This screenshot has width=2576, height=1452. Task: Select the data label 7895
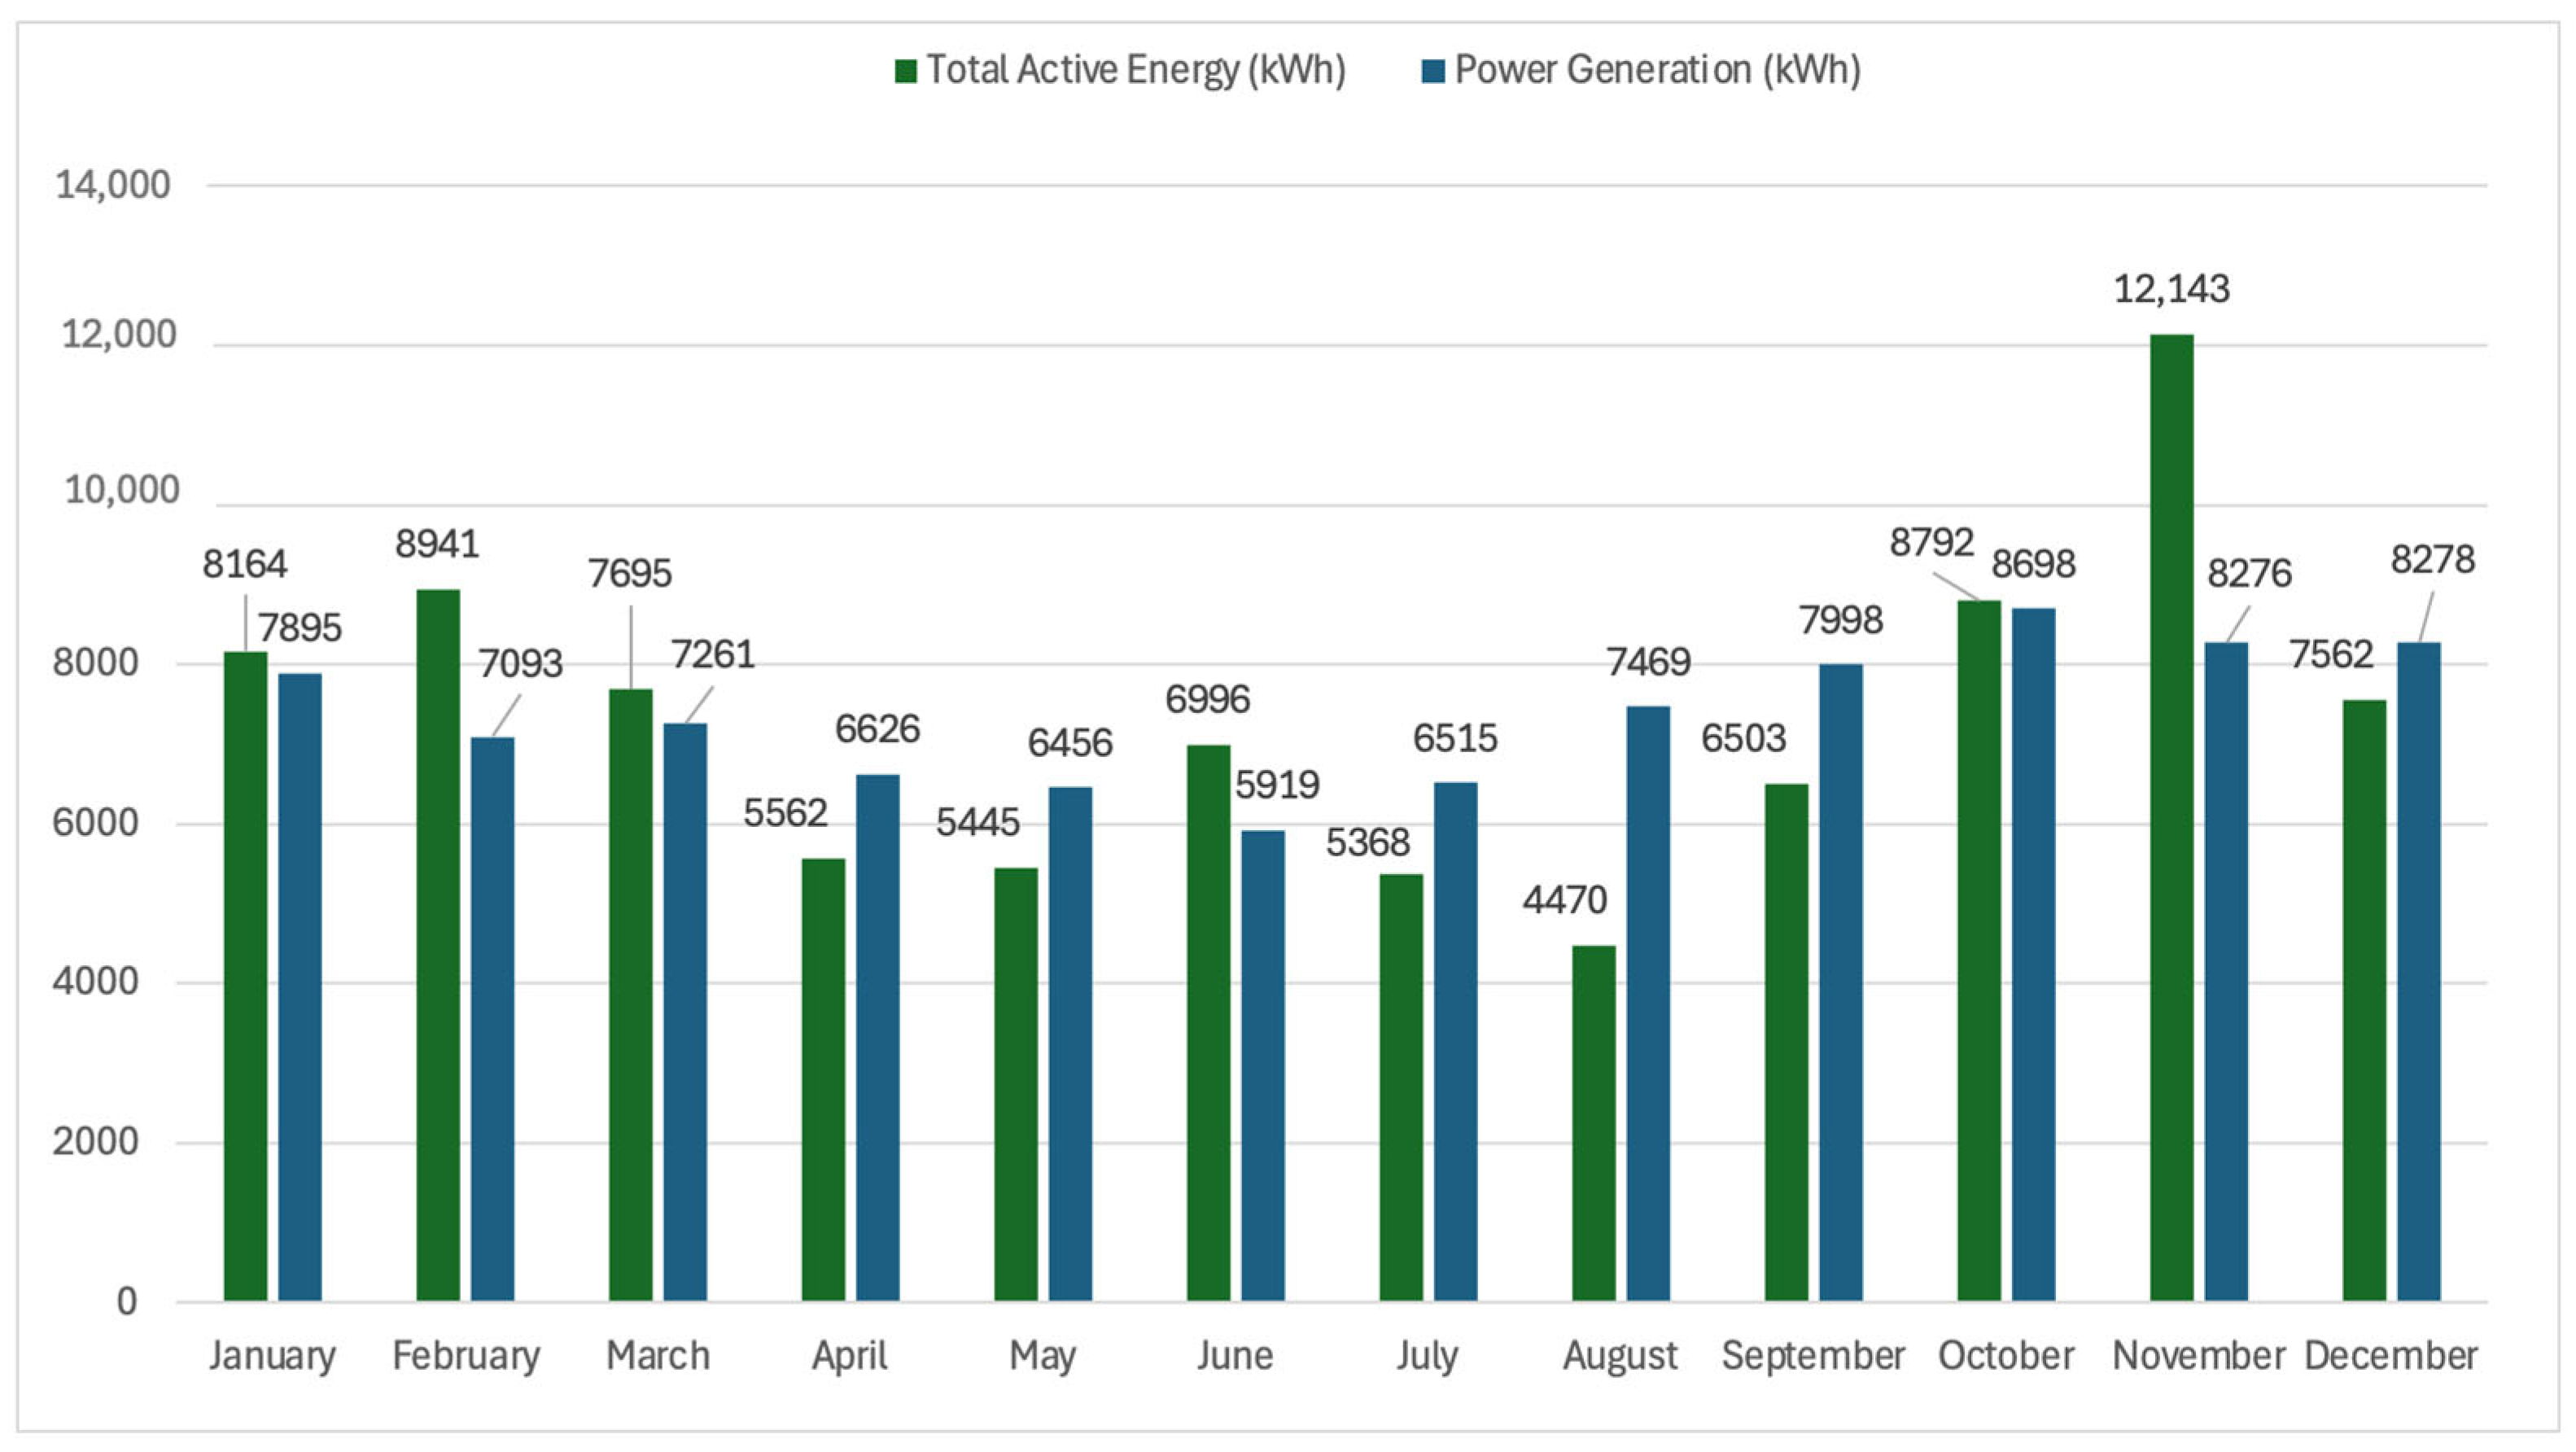300,628
